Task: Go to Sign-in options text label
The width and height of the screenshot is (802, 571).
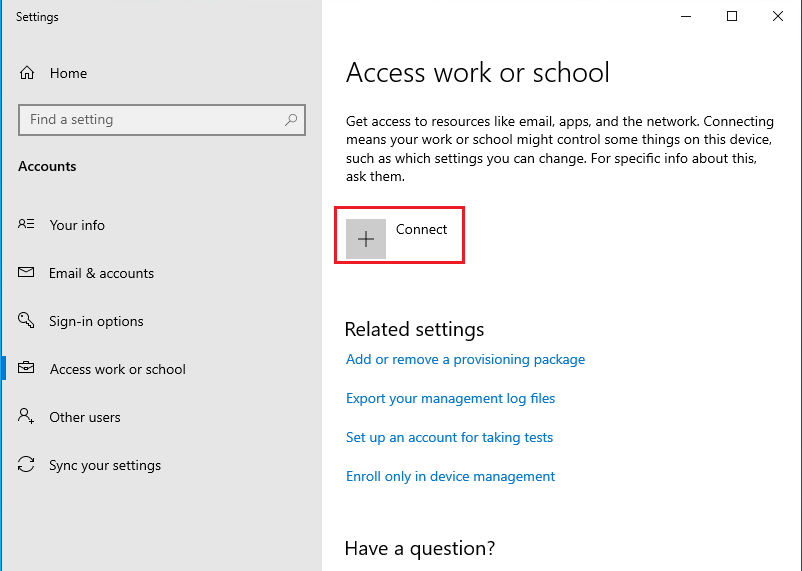Action: tap(96, 321)
